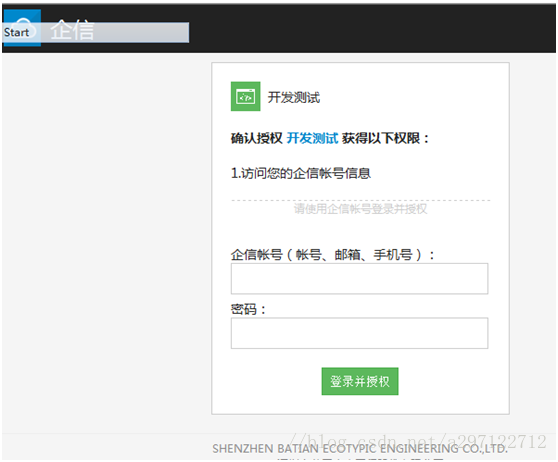This screenshot has height=462, width=558.
Task: Select the 开发测试 app name beside icon
Action: coord(294,97)
